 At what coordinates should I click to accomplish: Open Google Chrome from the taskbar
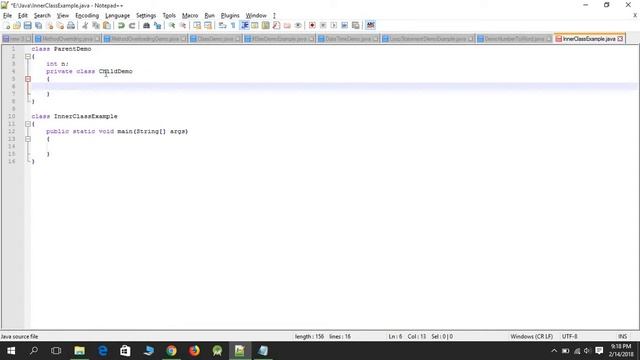pos(171,351)
